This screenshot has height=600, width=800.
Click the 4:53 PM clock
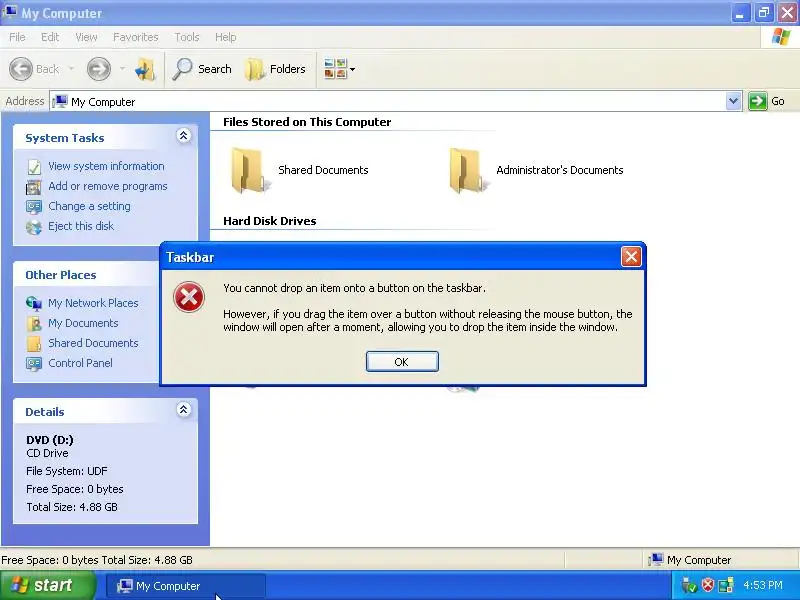point(763,585)
